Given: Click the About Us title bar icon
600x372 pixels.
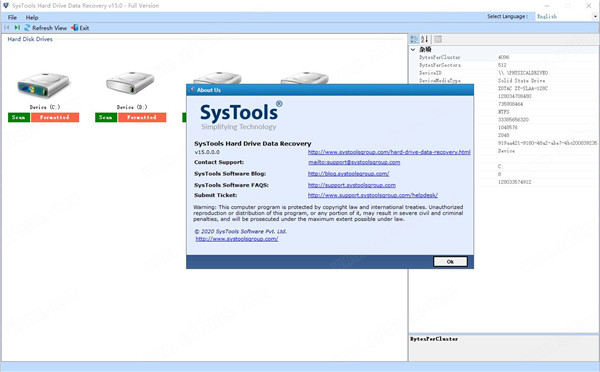Looking at the screenshot, I should 192,90.
